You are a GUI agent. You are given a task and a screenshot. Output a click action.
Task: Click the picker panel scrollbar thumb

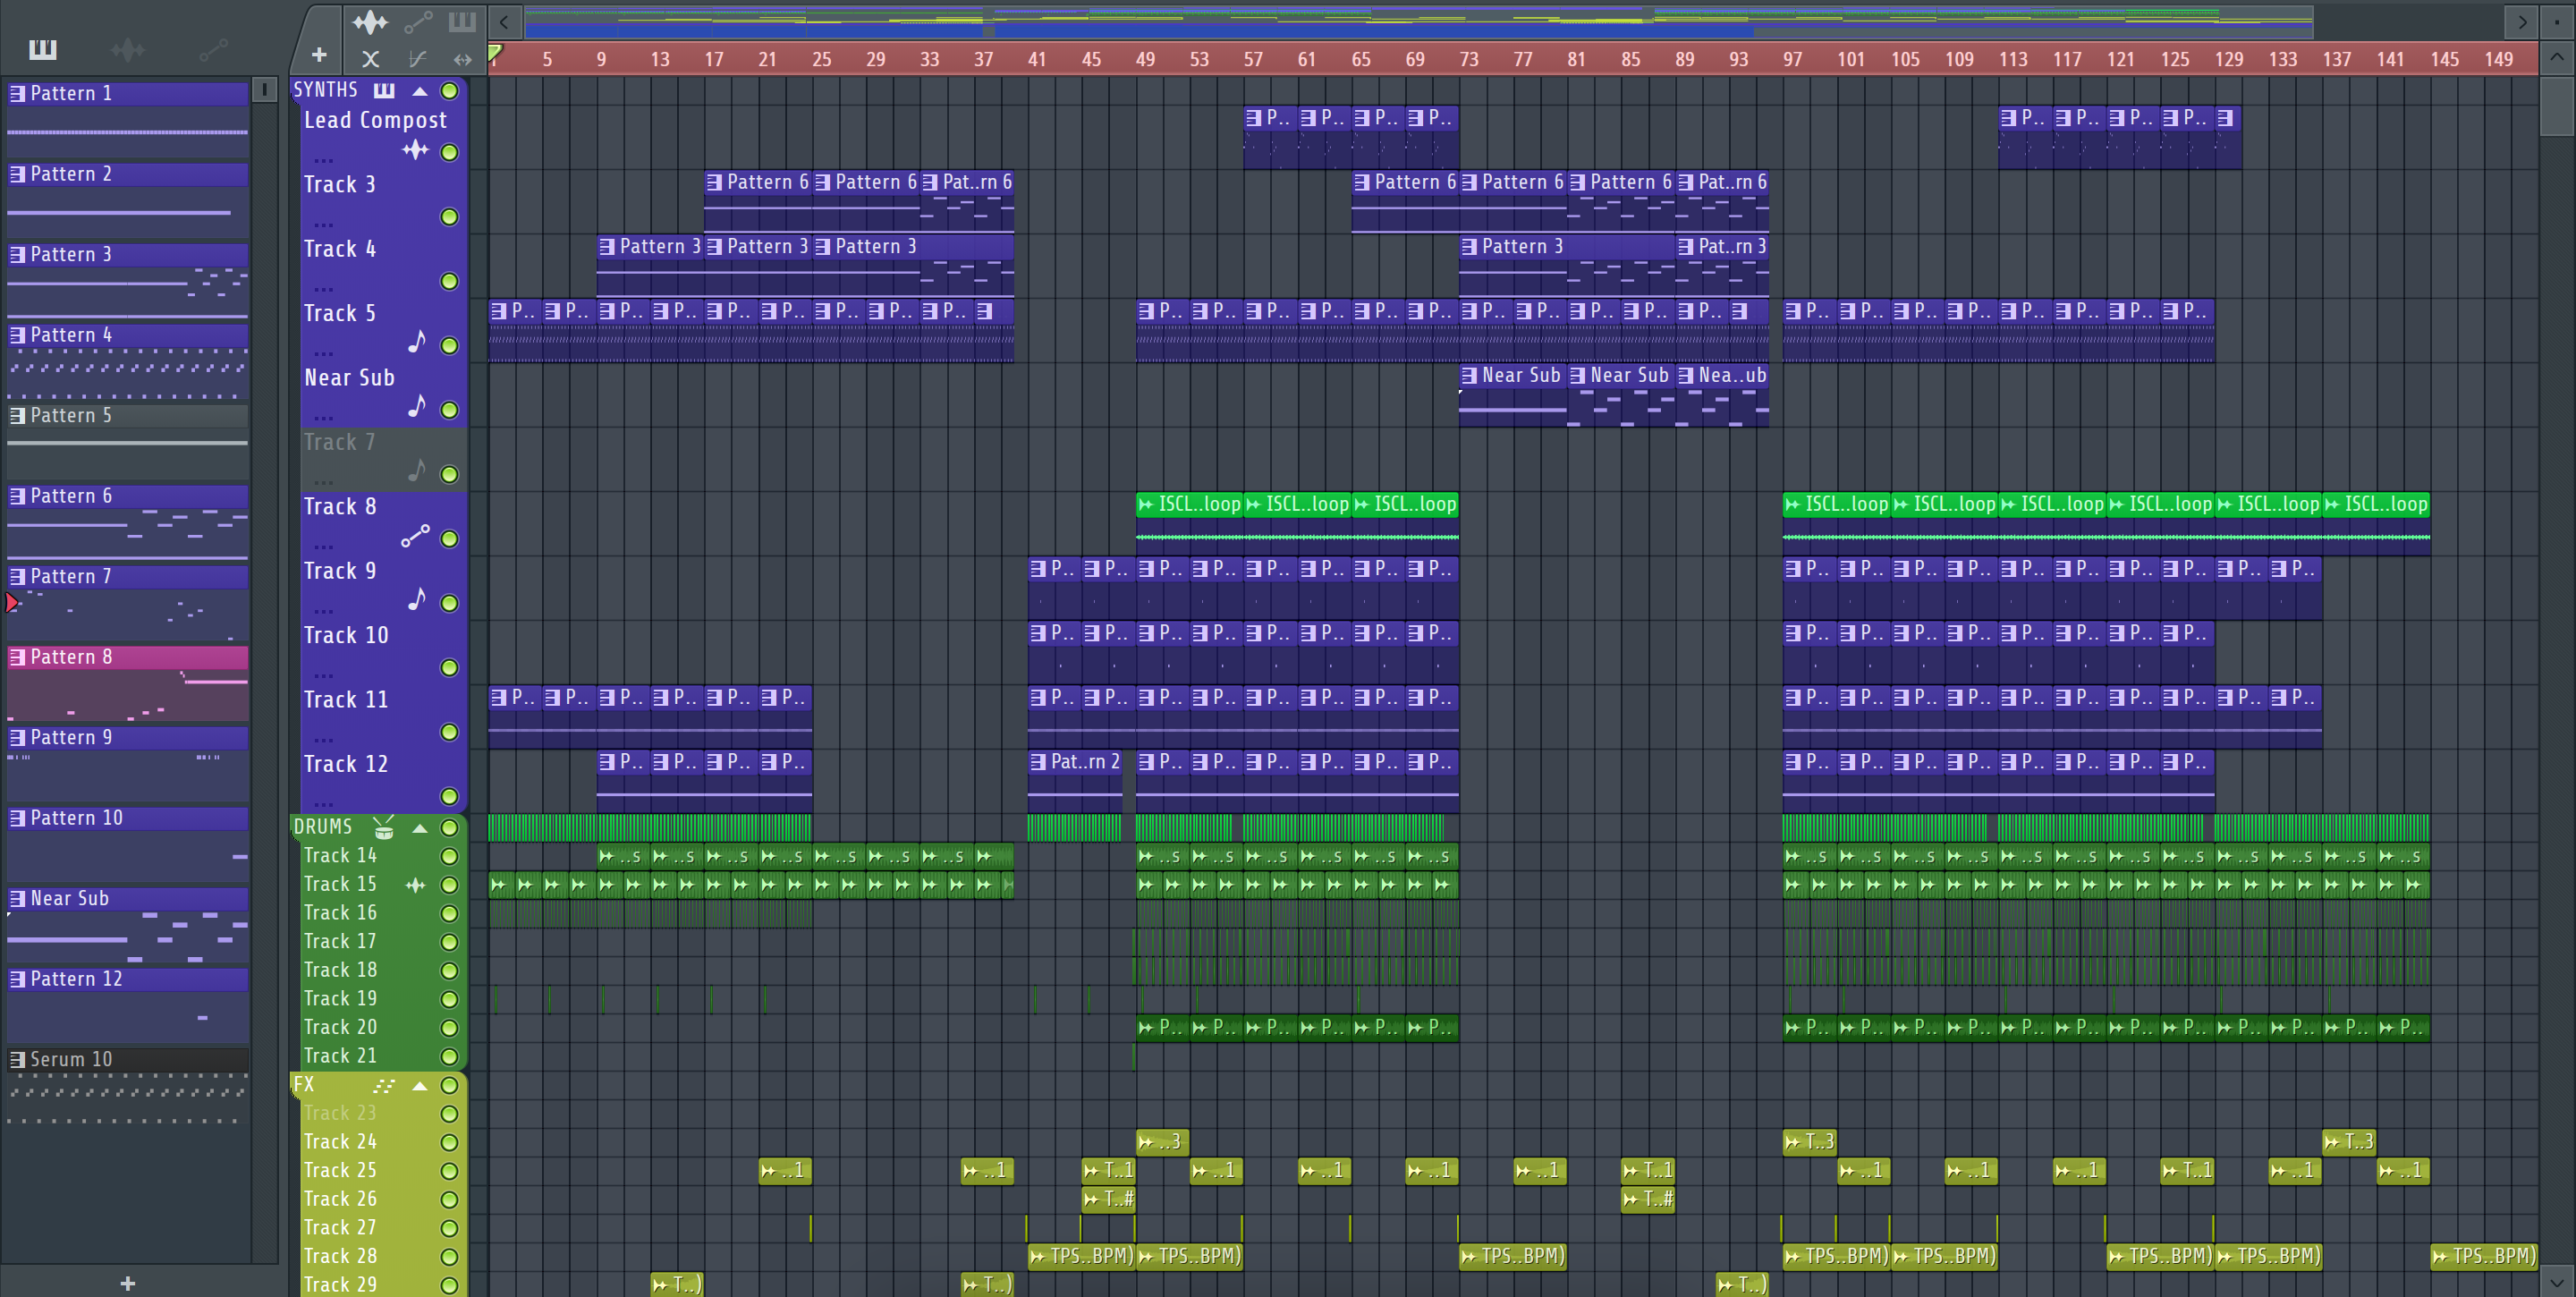point(264,90)
